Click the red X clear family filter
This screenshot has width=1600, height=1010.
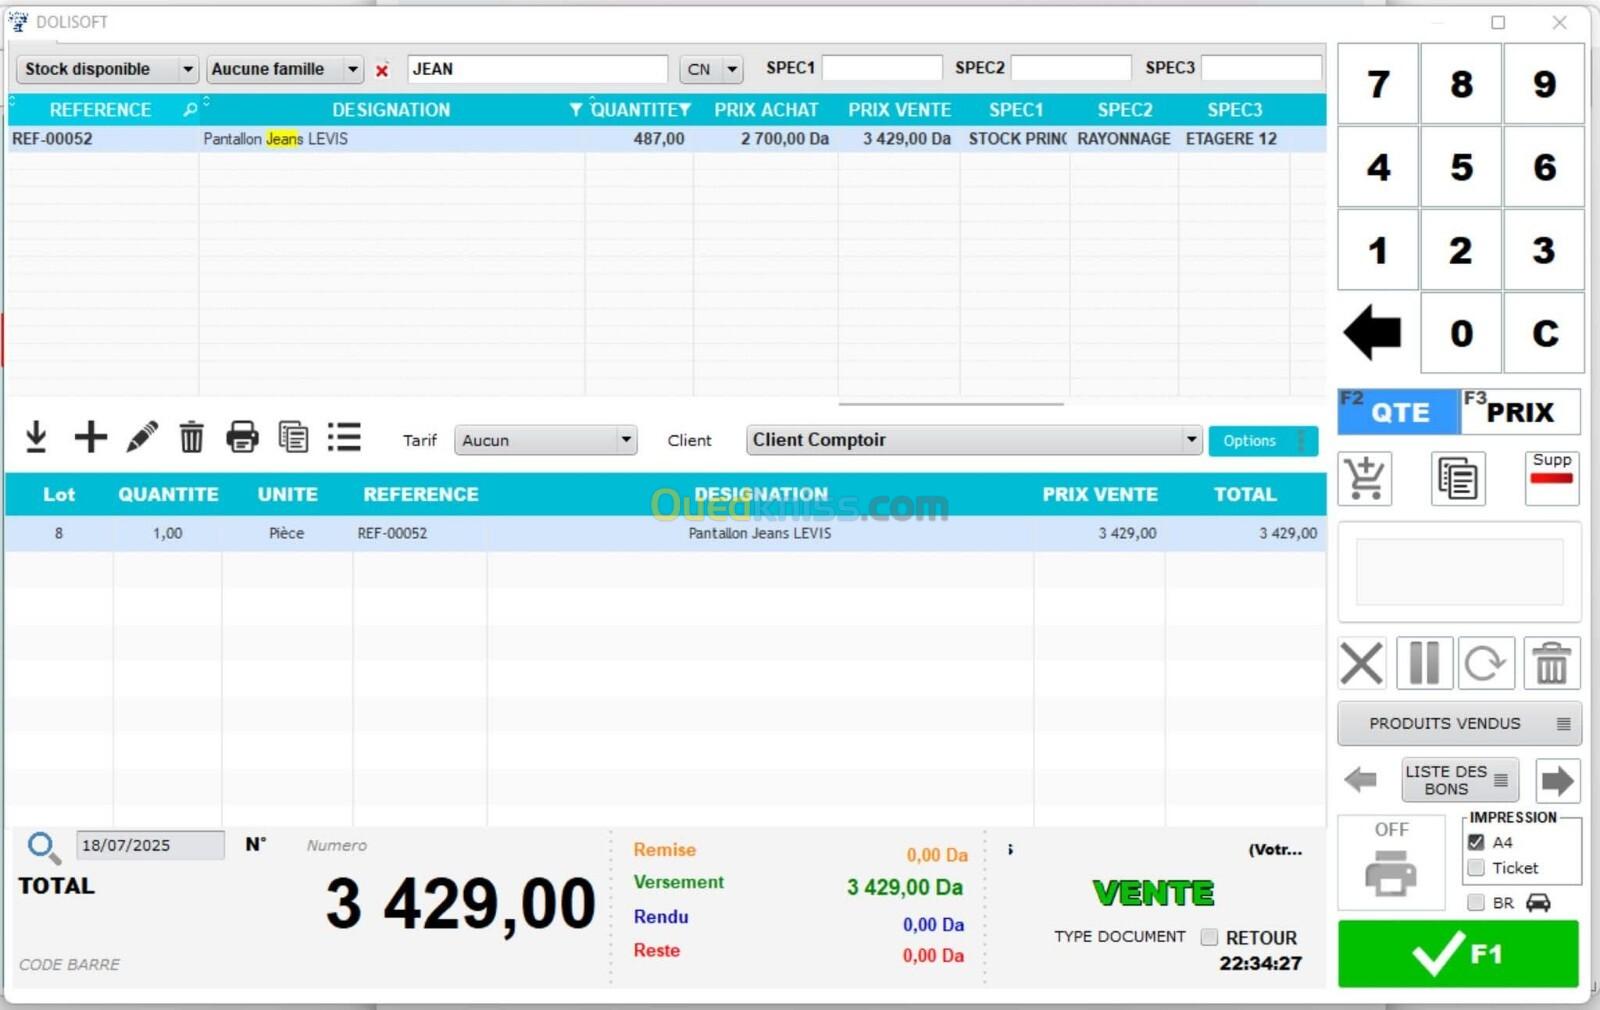pos(382,70)
